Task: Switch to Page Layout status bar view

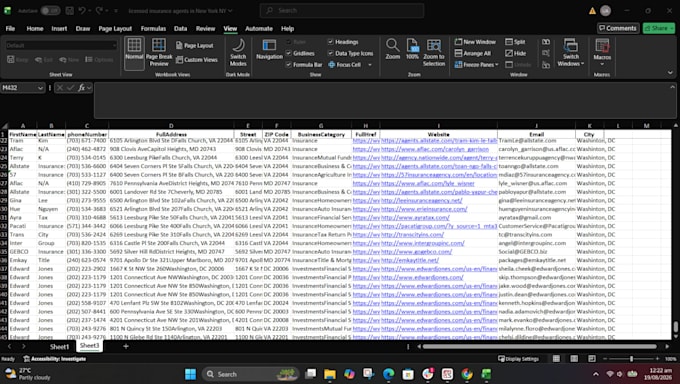Action: (574, 359)
